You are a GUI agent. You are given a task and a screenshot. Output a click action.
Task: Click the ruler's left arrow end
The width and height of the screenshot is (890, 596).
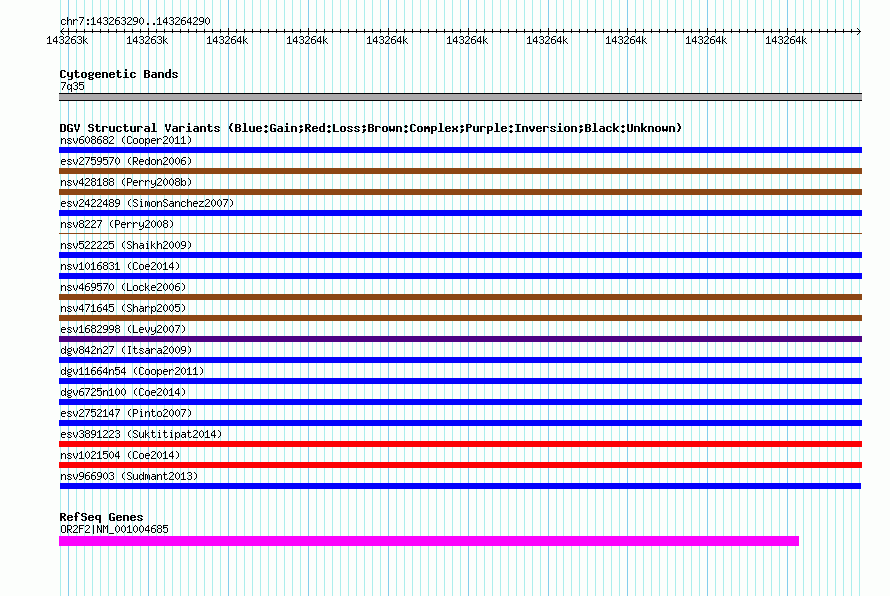(62, 31)
